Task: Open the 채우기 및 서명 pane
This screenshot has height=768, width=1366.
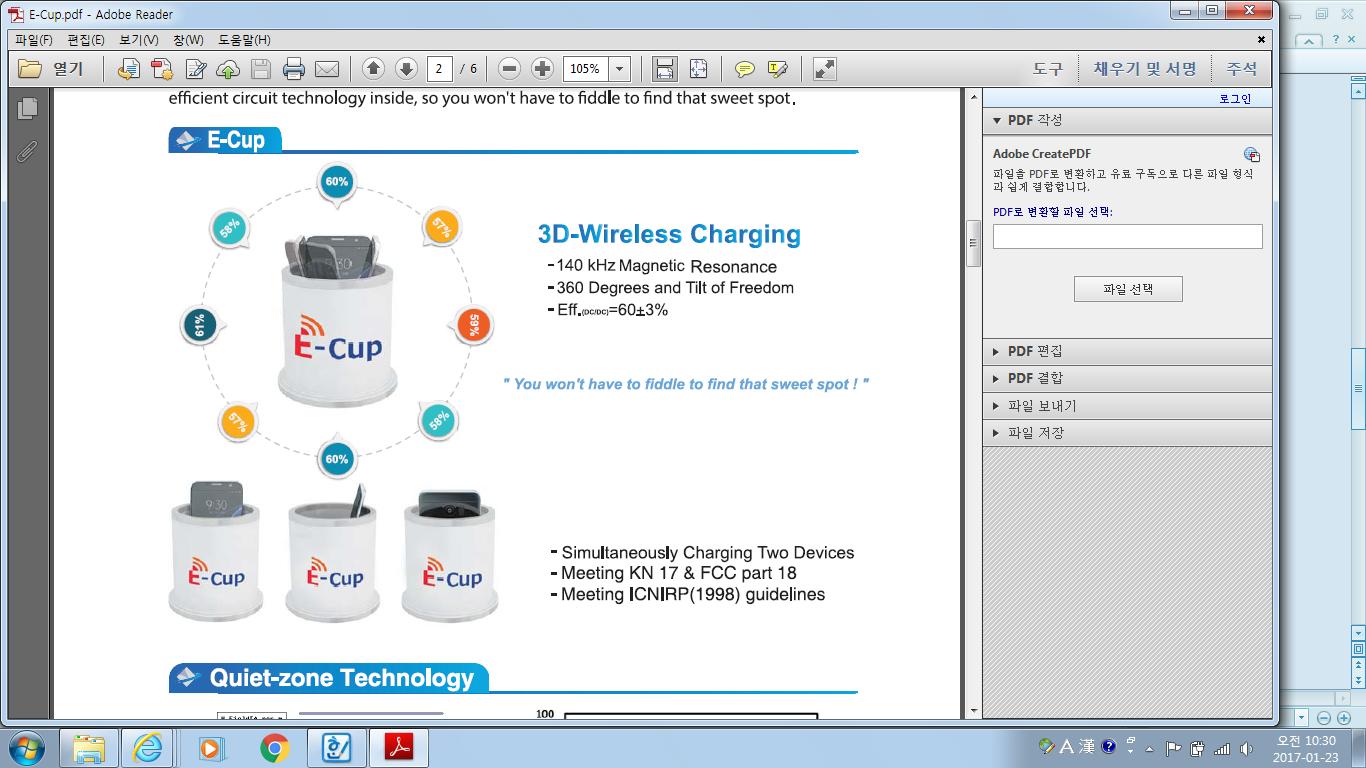Action: click(1145, 69)
